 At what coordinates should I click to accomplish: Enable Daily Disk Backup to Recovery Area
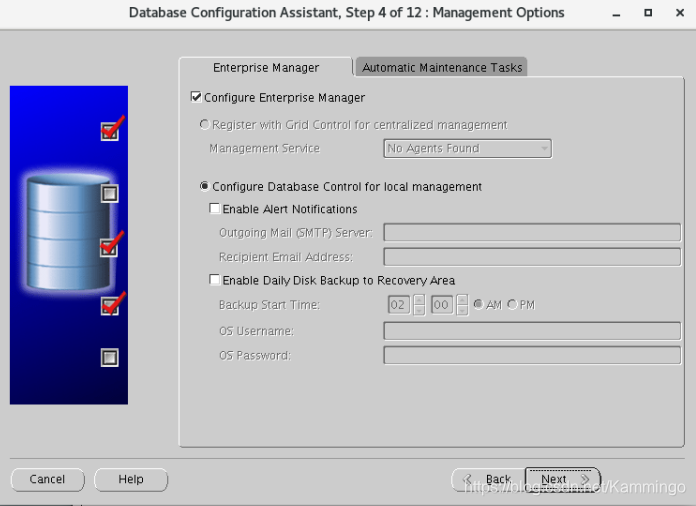click(x=214, y=280)
